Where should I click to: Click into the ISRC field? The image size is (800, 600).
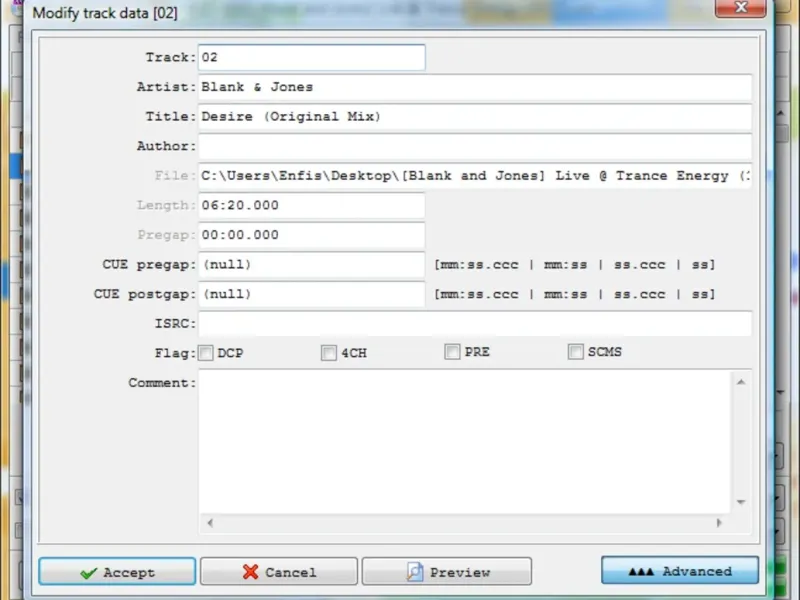(474, 323)
